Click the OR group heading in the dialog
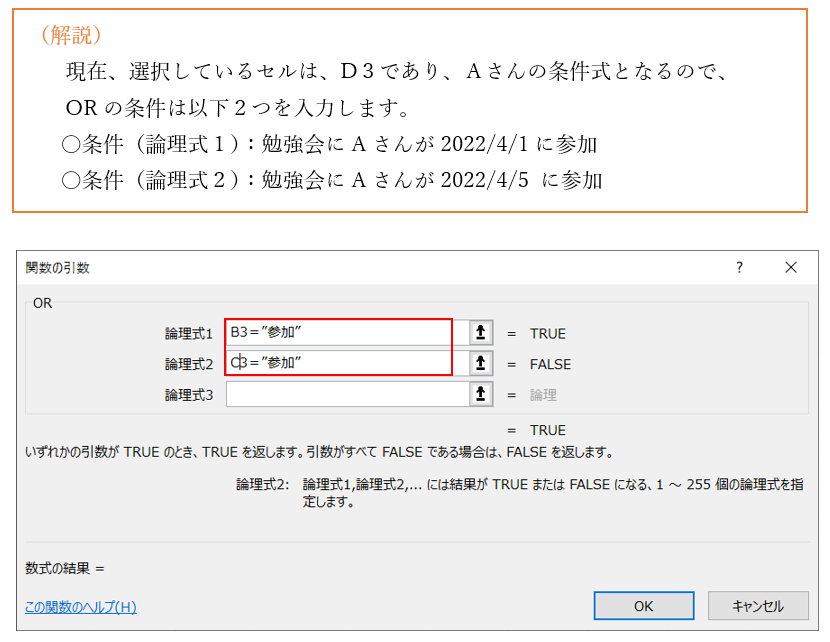 point(43,302)
